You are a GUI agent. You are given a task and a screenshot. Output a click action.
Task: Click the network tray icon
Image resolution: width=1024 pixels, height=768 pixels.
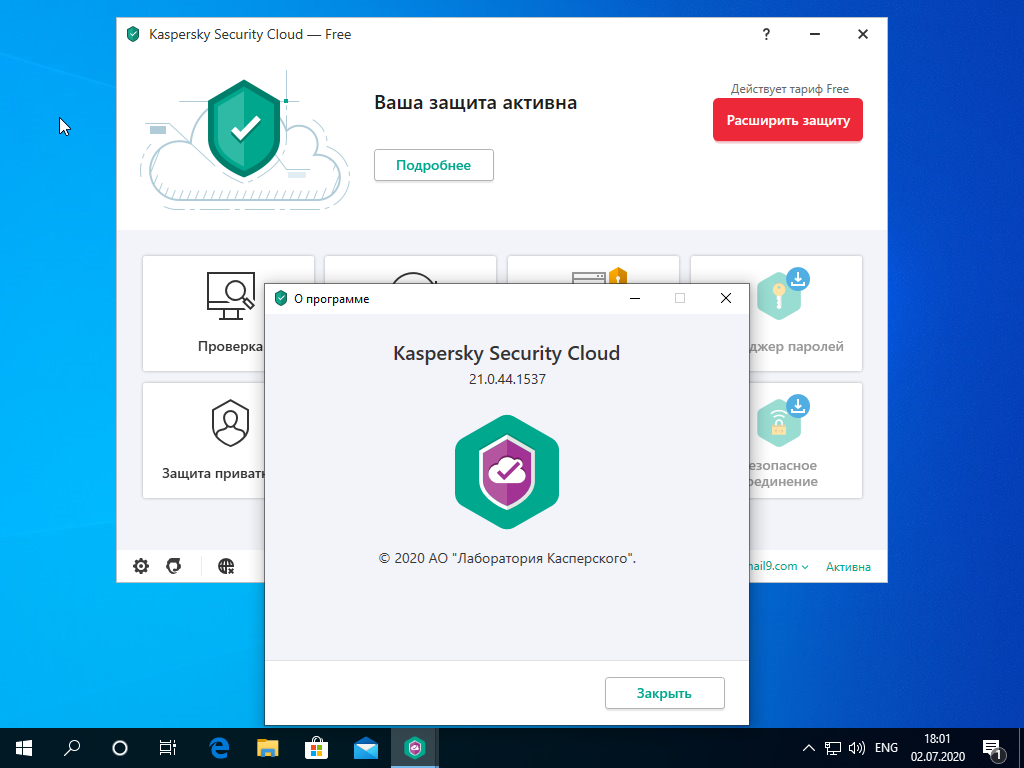coord(833,748)
